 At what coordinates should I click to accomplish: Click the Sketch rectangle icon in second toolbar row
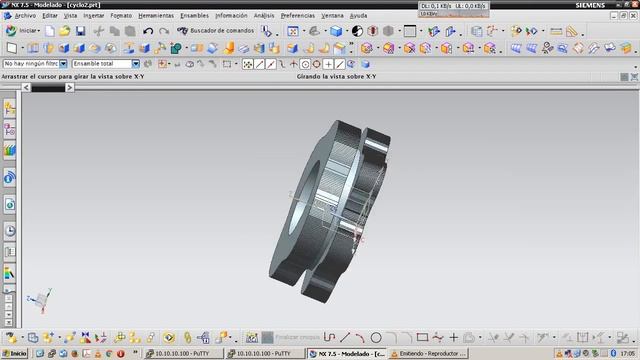12,48
